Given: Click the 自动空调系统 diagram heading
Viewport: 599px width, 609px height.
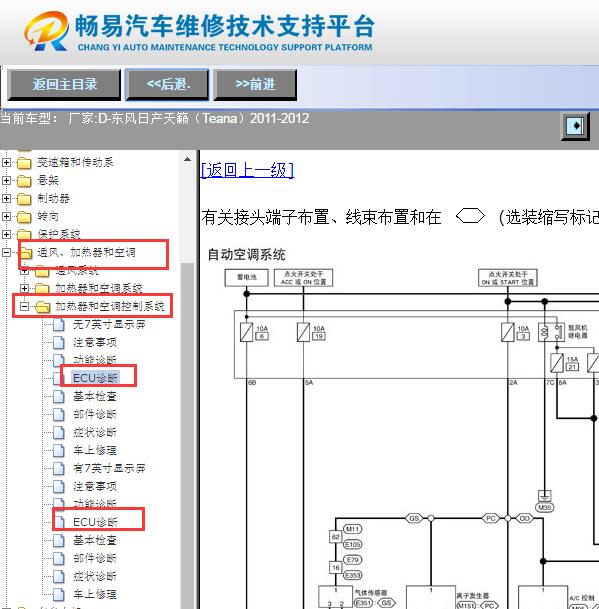Looking at the screenshot, I should tap(247, 255).
